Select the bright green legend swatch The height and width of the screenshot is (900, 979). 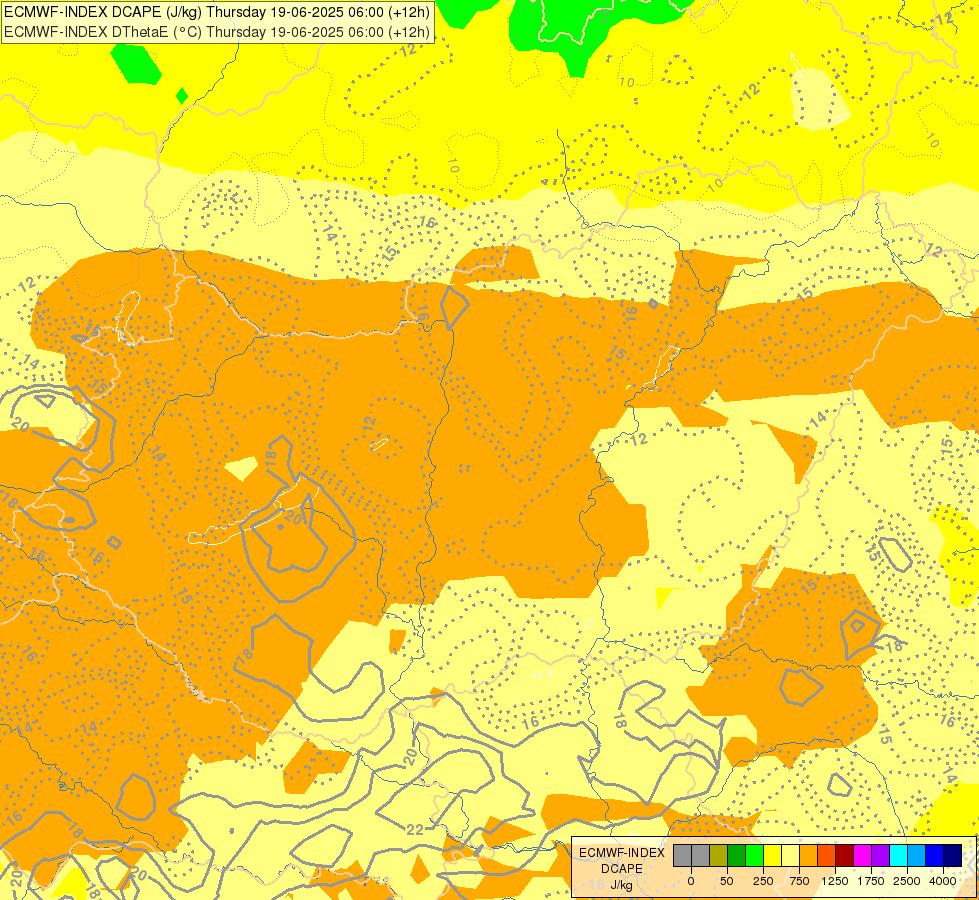(755, 856)
